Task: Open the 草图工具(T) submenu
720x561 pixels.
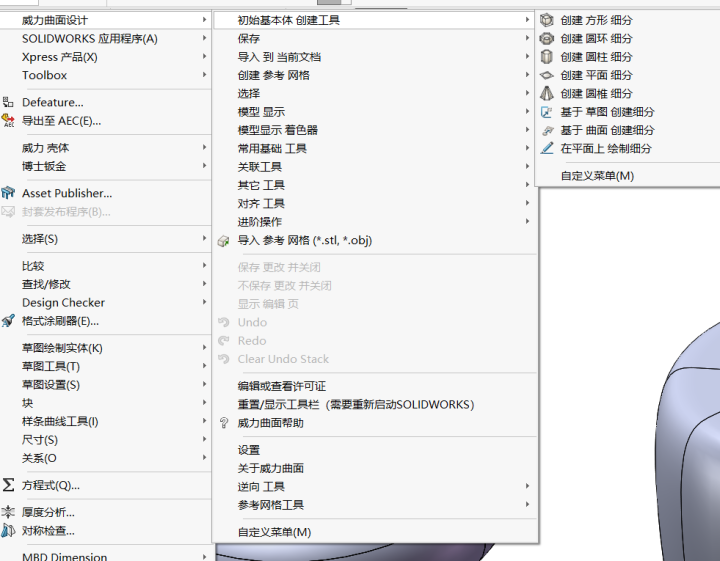Action: 105,366
